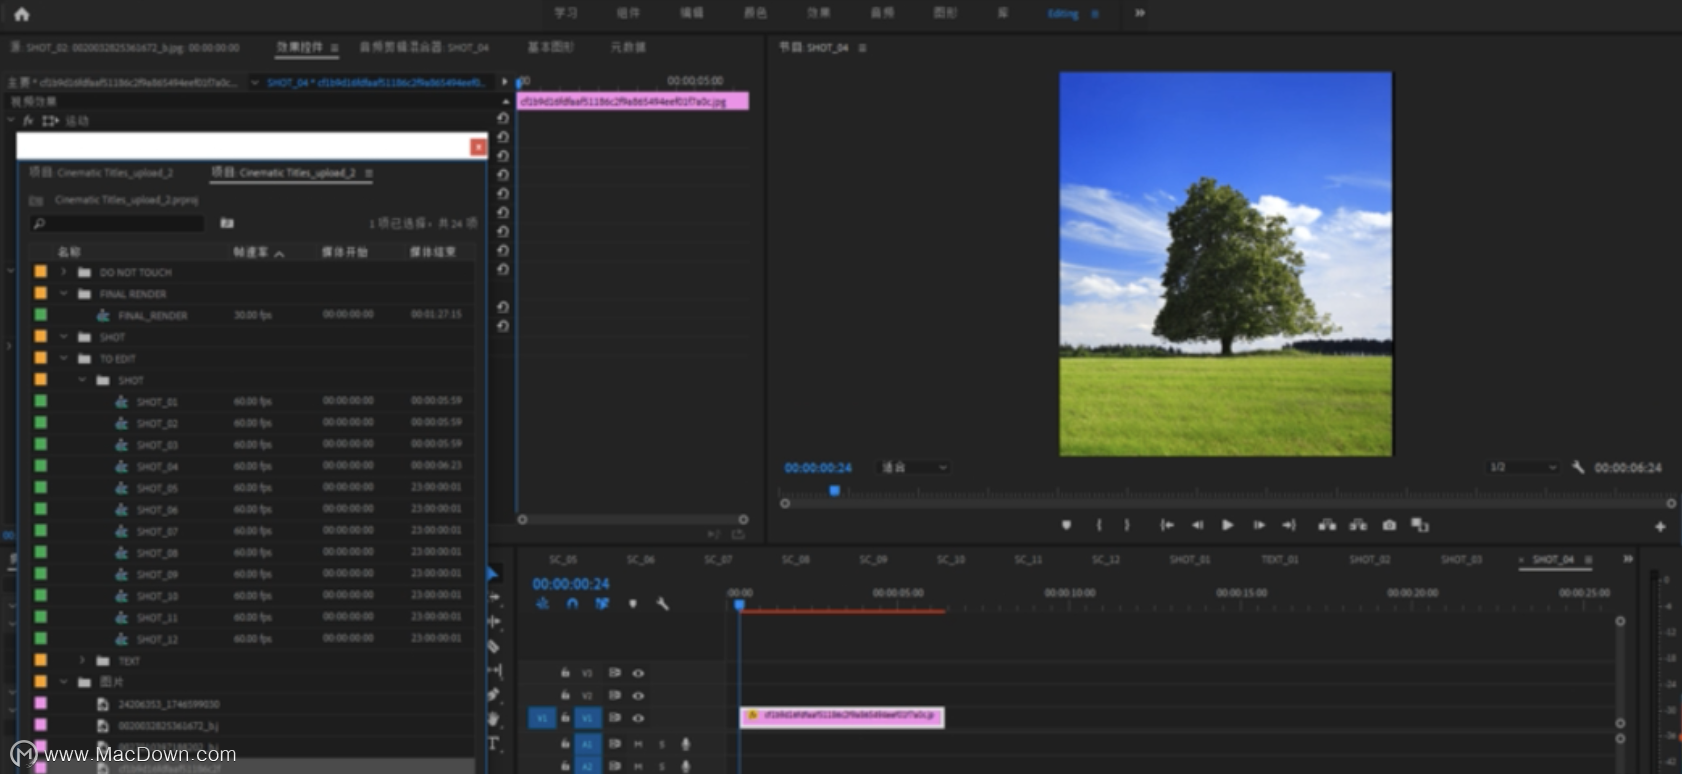This screenshot has height=774, width=1682.
Task: Toggle lock on V3 track
Action: pos(565,673)
